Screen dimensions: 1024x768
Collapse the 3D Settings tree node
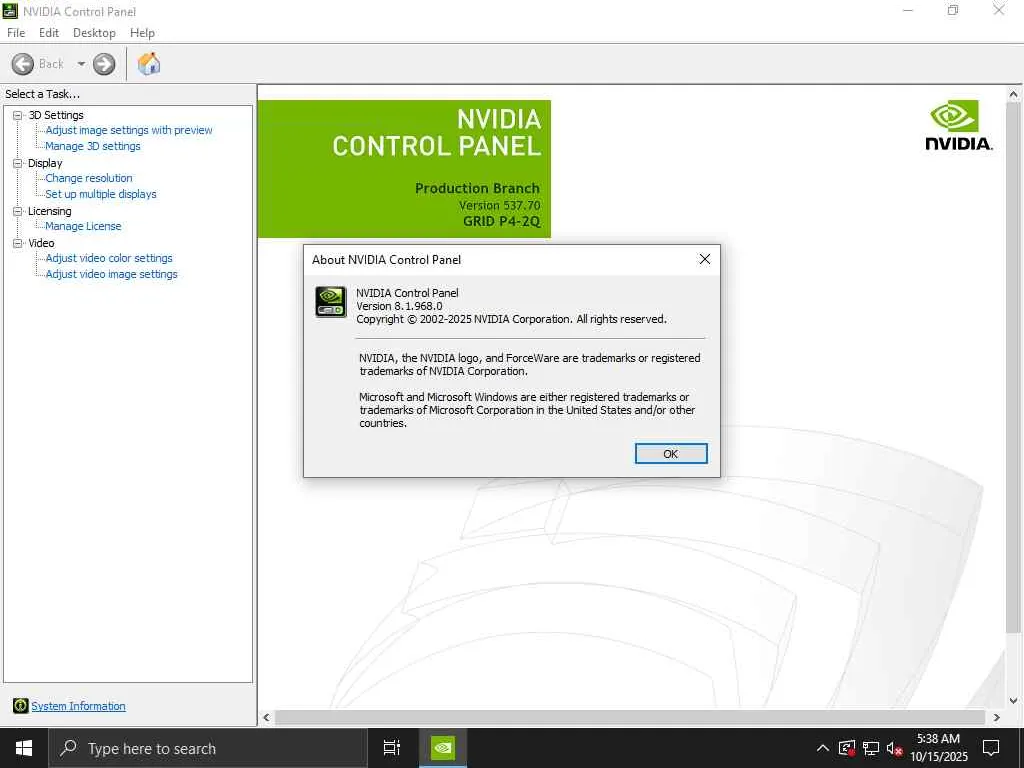18,115
